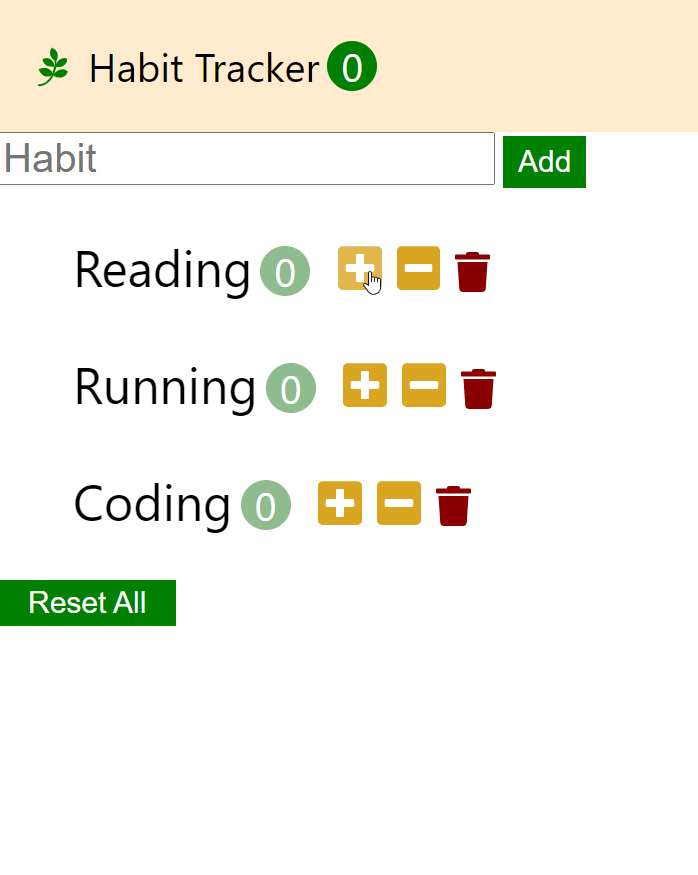Delete the Running habit with trash icon
This screenshot has height=875, width=698.
pyautogui.click(x=478, y=386)
